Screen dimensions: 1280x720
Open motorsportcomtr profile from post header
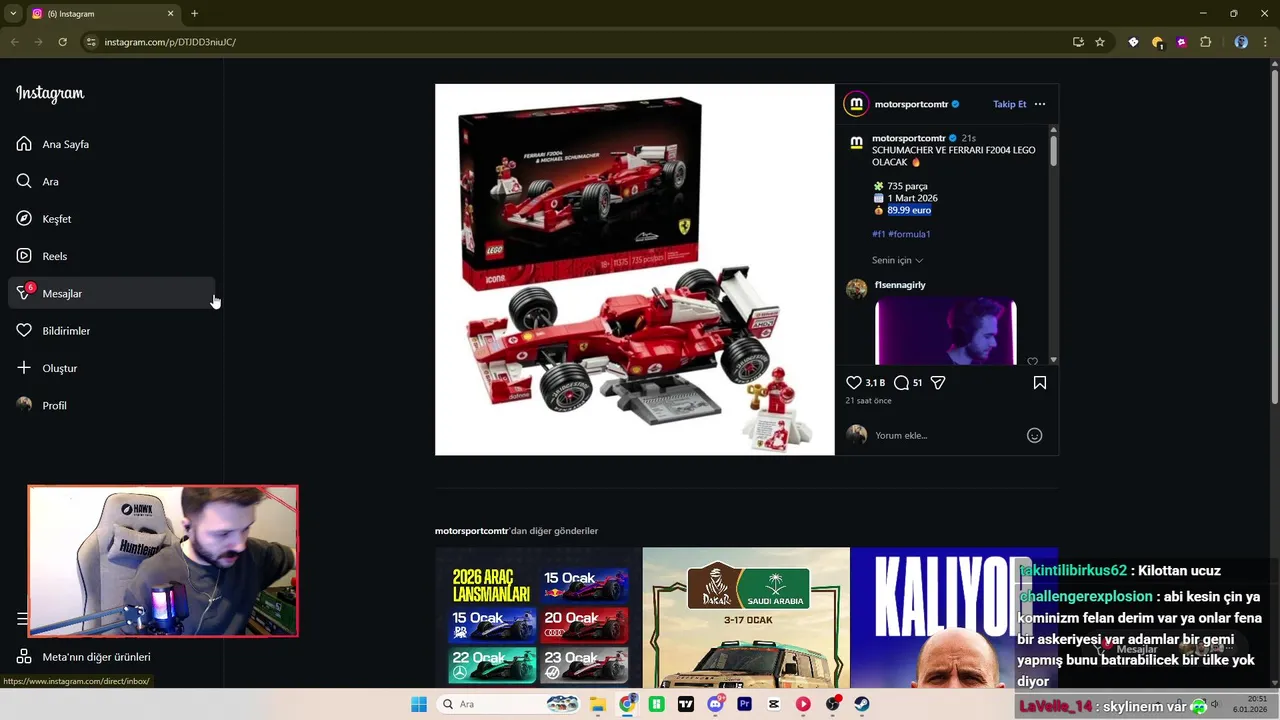pos(911,104)
